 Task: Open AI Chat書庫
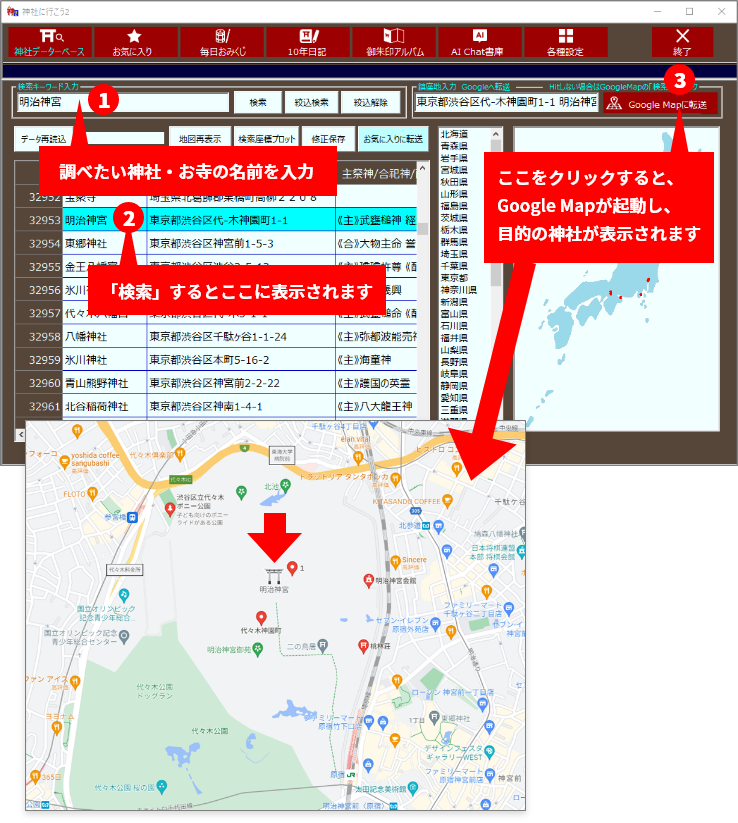[x=479, y=42]
